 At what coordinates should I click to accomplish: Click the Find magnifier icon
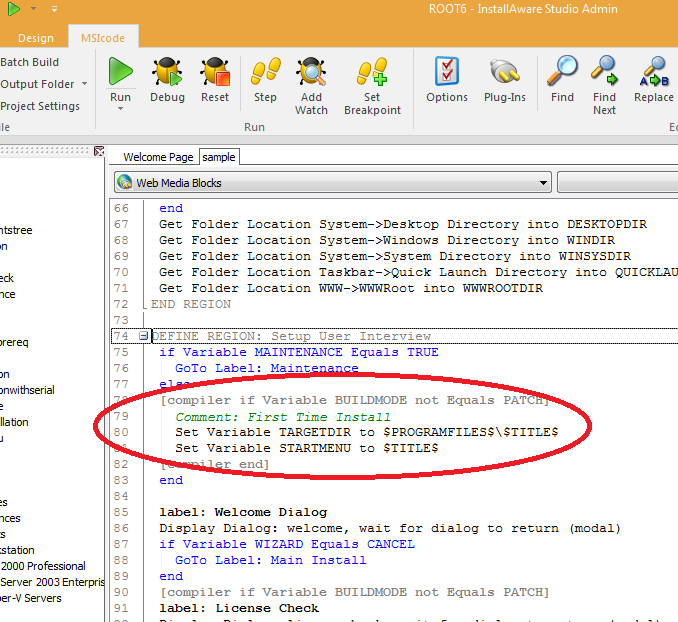(x=562, y=71)
